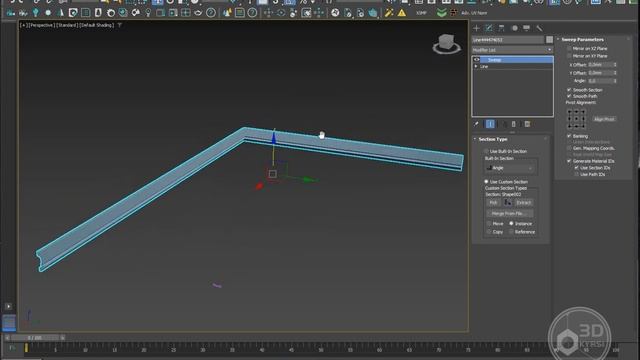
Task: Click the teapot toolbar icon
Action: click(373, 13)
